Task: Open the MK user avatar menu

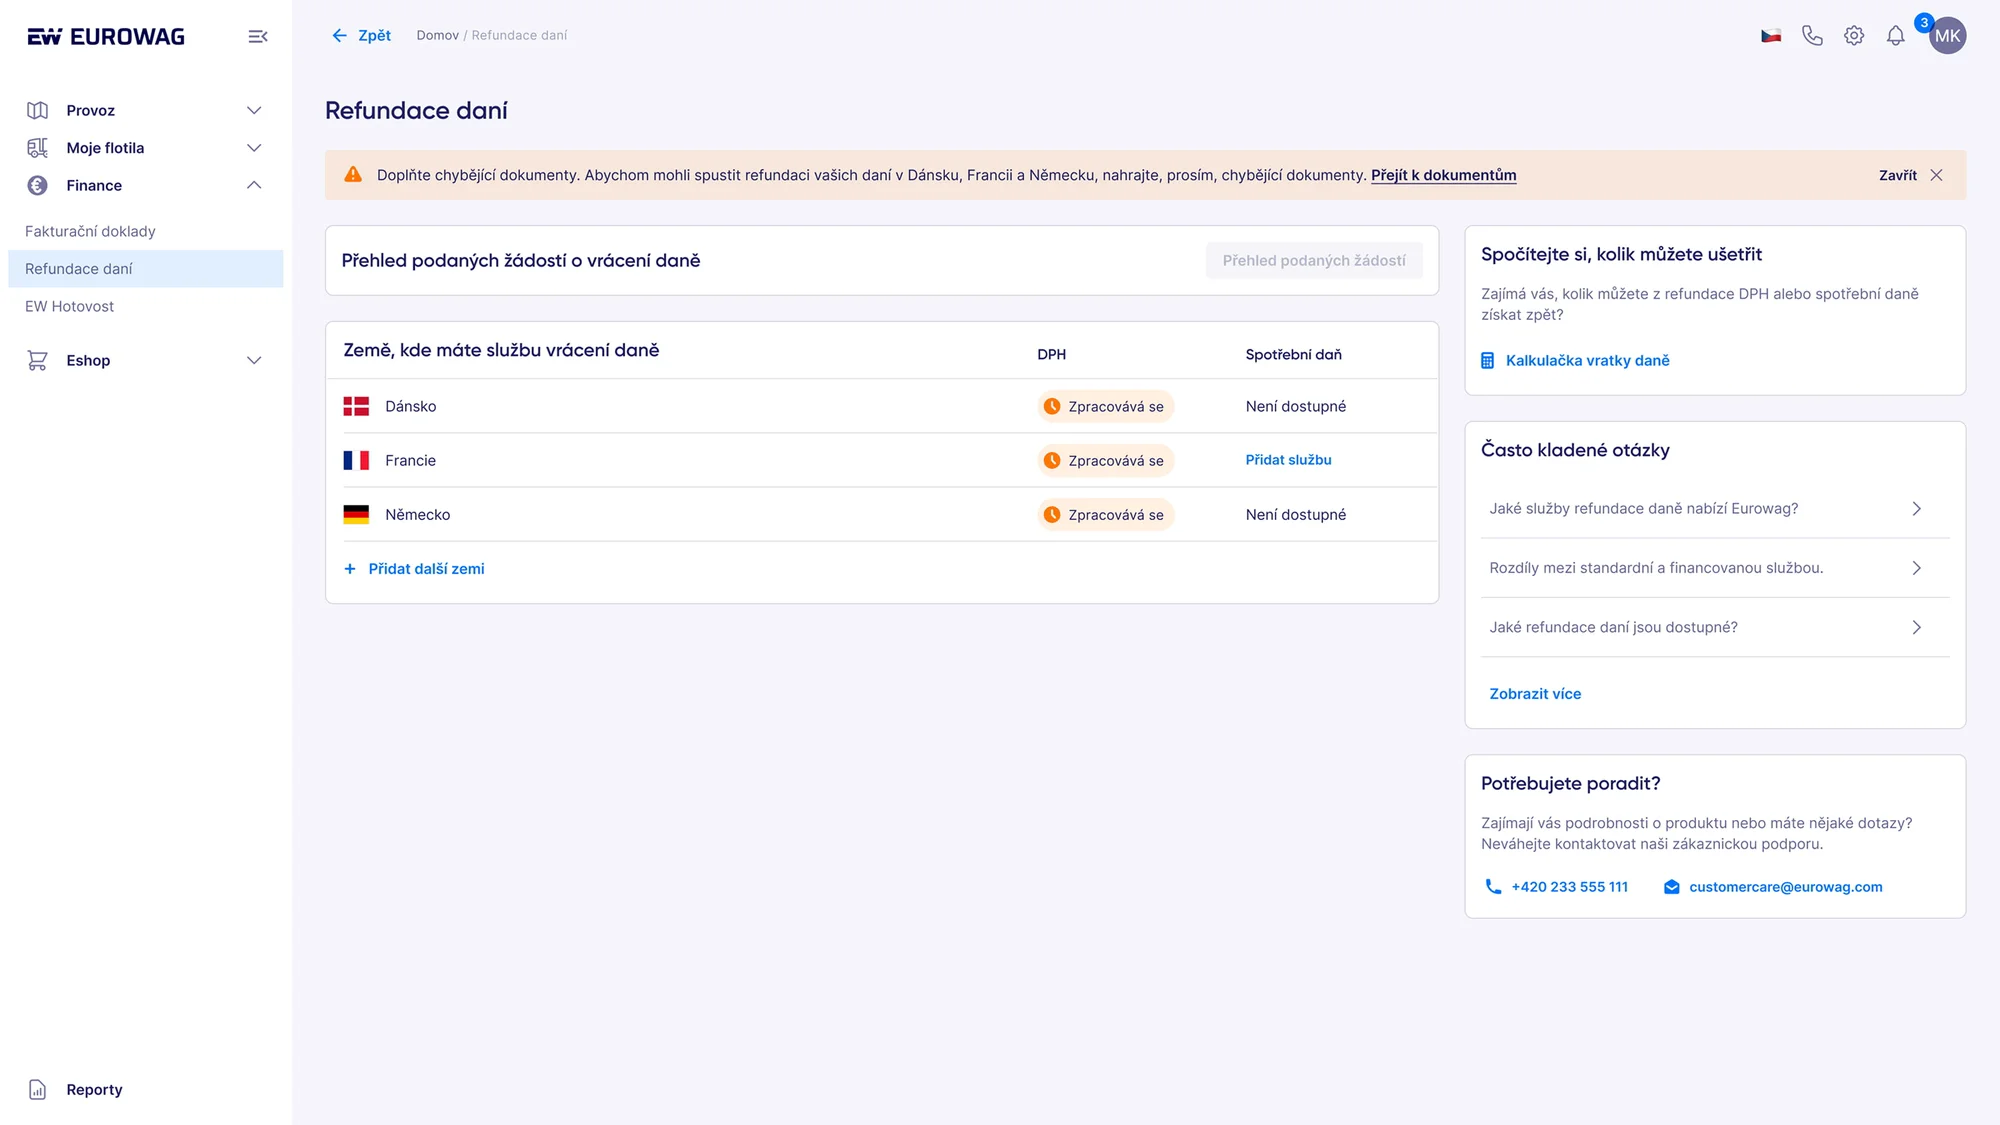Action: 1947,36
